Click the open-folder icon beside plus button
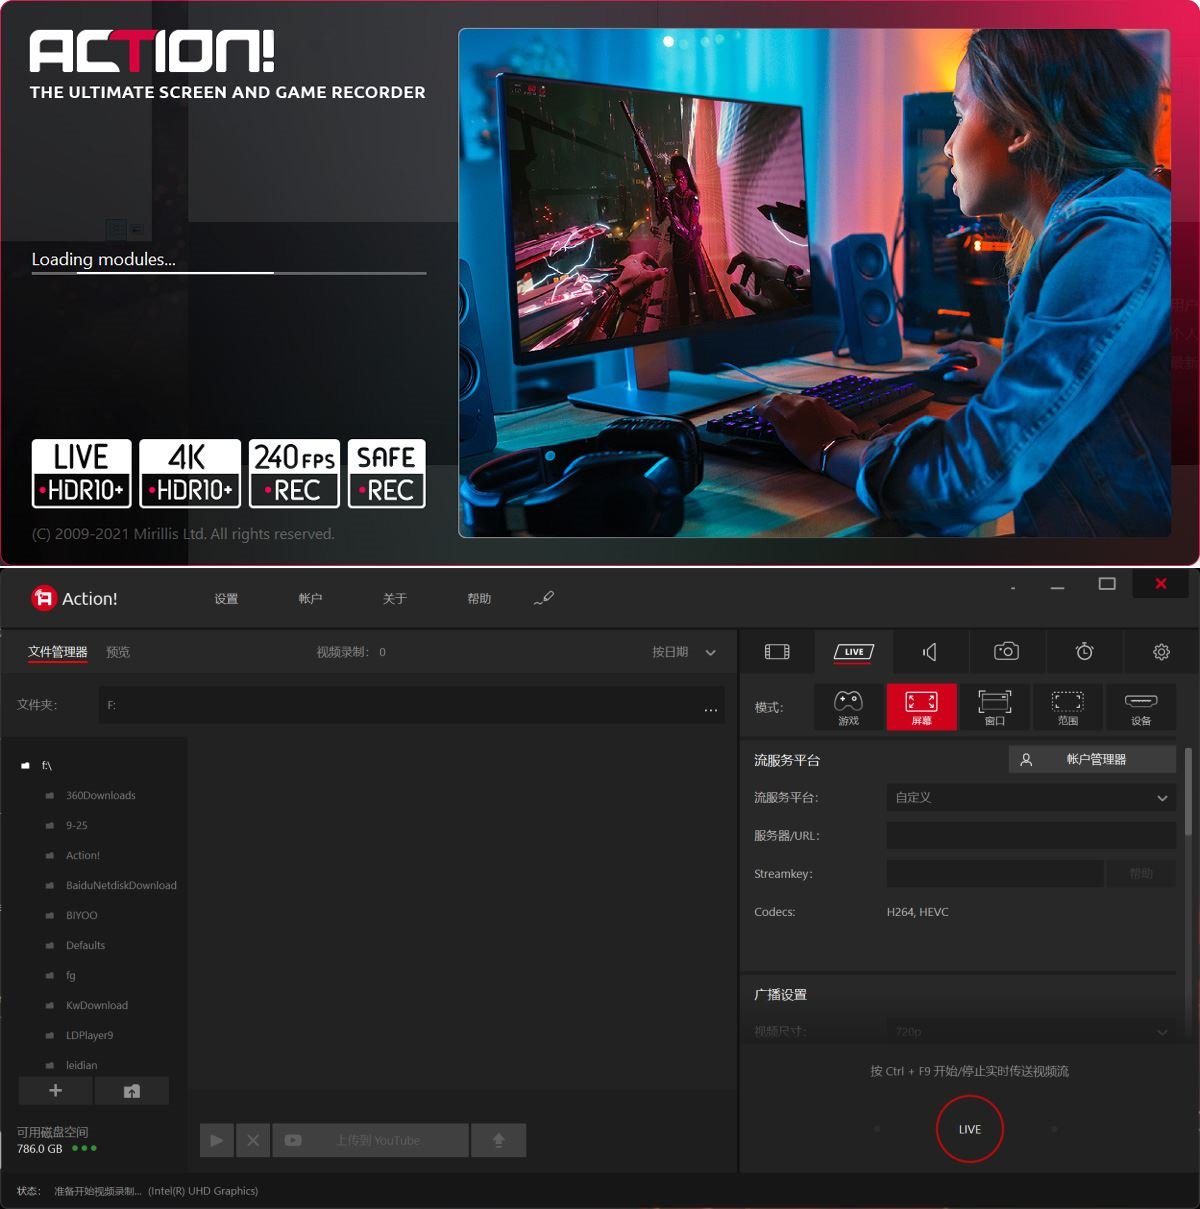This screenshot has width=1200, height=1209. coord(132,1091)
